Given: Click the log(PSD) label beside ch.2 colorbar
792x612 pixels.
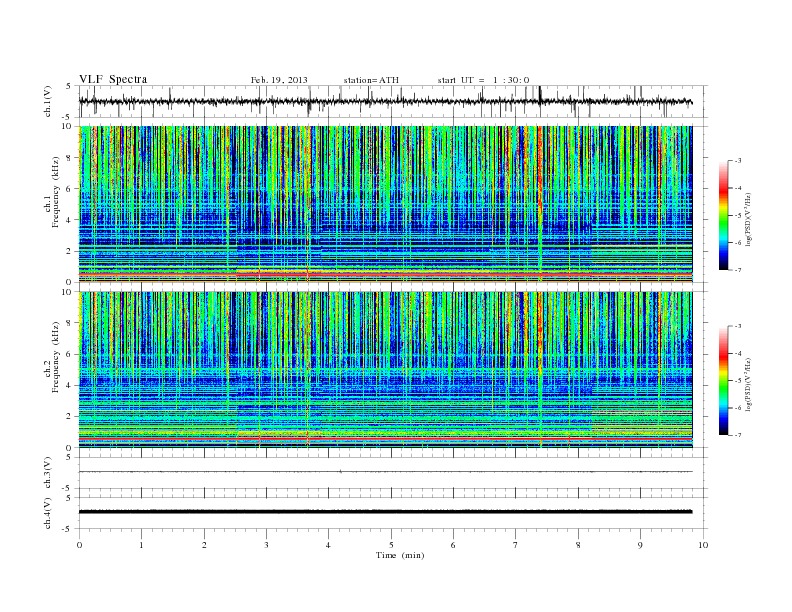Looking at the screenshot, I should point(748,384).
